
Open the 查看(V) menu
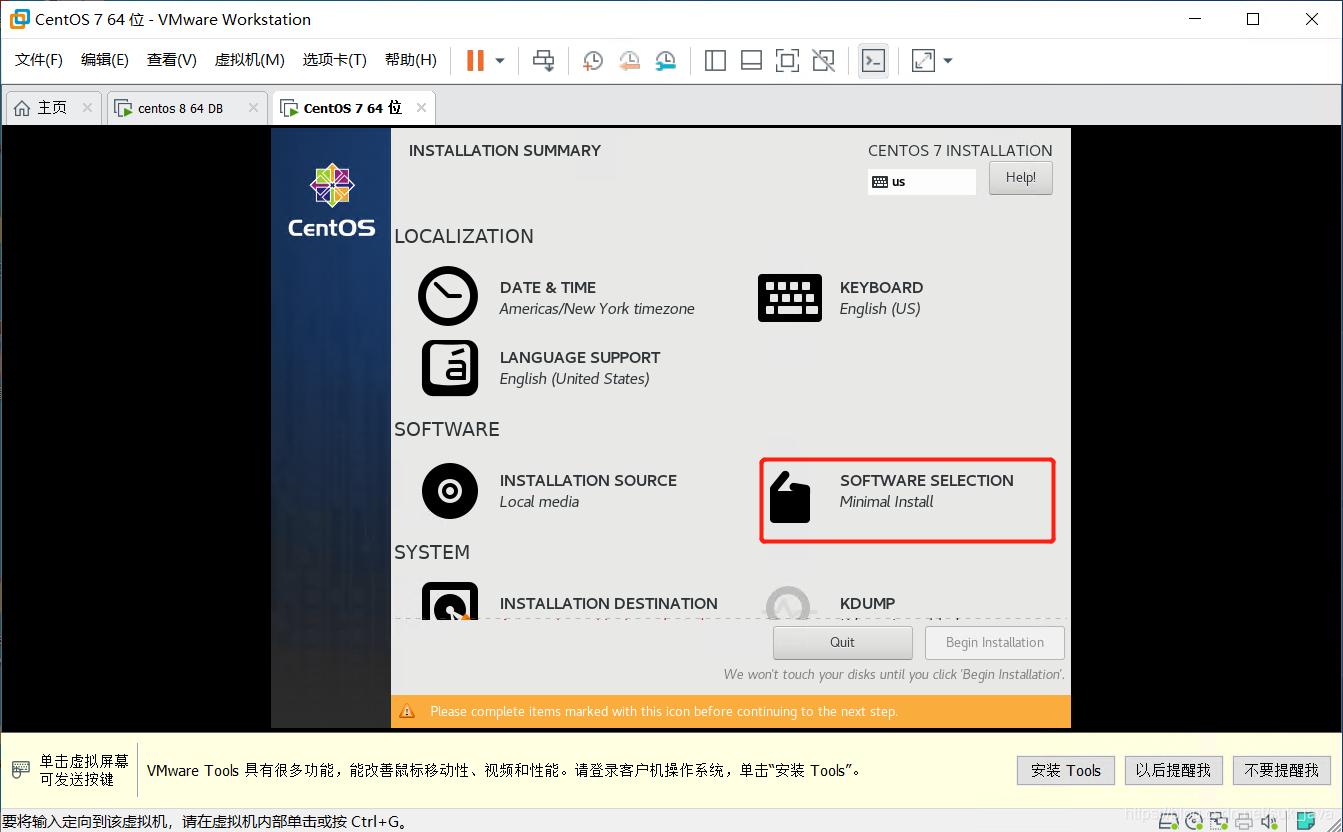point(172,60)
